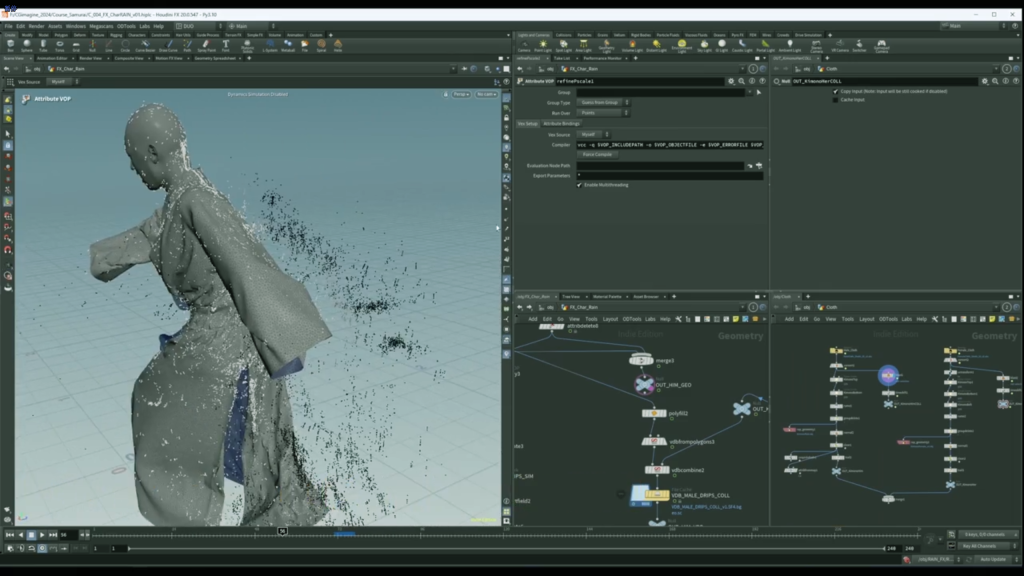Click the timeline current frame marker
Image resolution: width=1024 pixels, height=576 pixels.
click(x=282, y=532)
